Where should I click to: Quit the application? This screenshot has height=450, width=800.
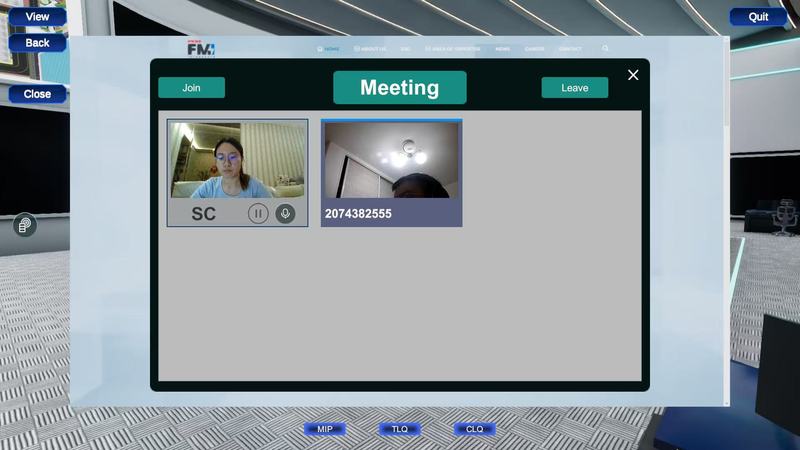point(758,17)
